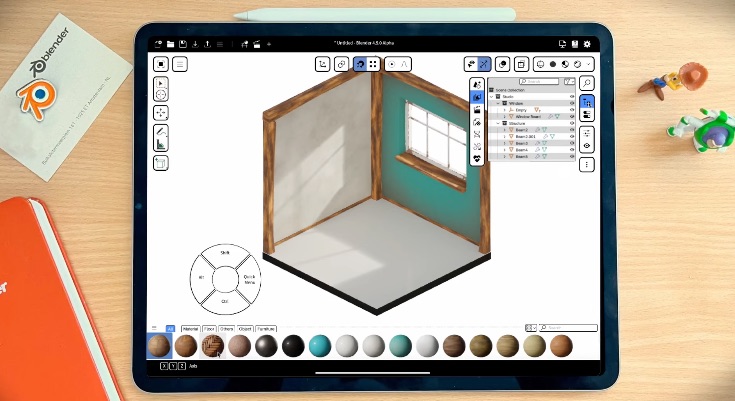Screen dimensions: 735x401
Task: Expand the Empty object row
Action: (505, 110)
